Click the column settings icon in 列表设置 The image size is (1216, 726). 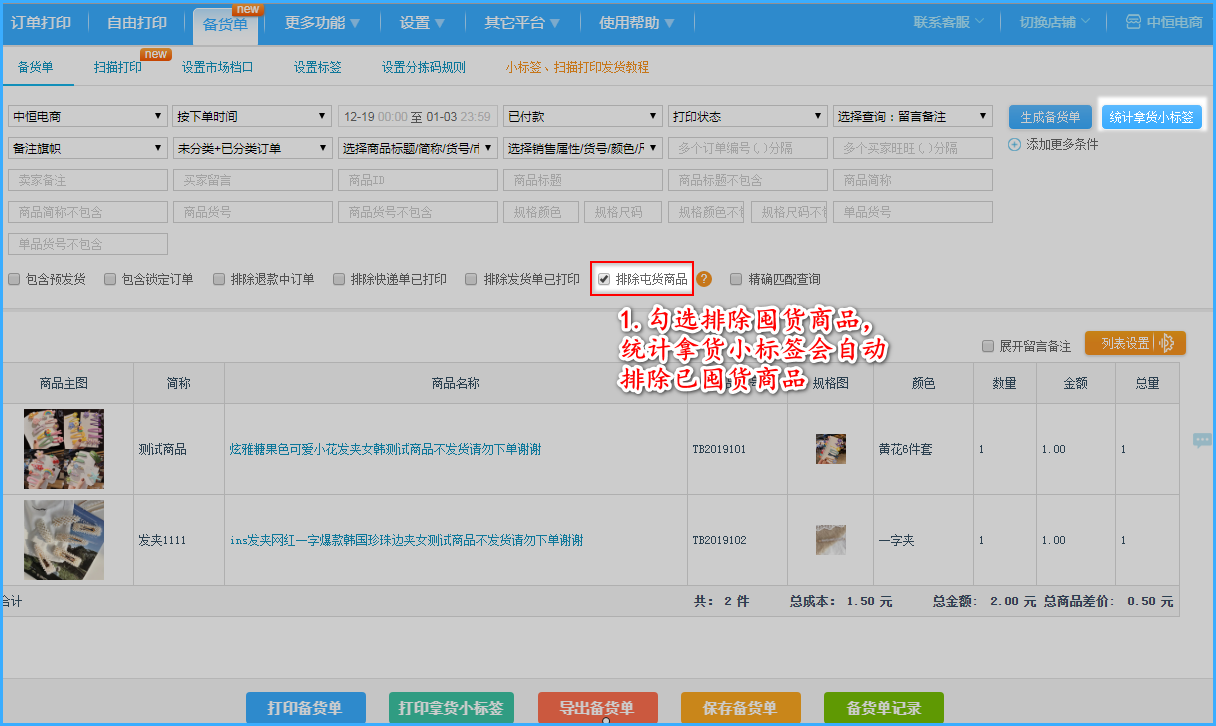(x=1166, y=343)
